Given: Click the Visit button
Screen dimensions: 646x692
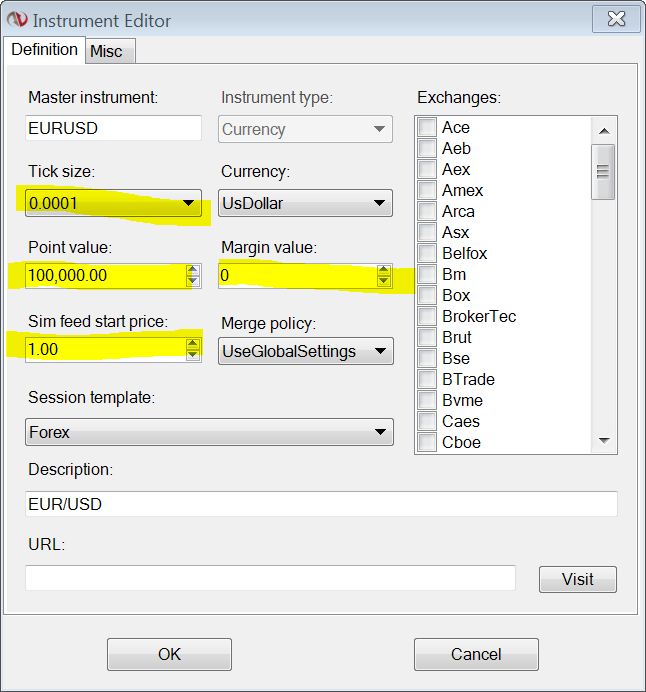Looking at the screenshot, I should coord(577,579).
